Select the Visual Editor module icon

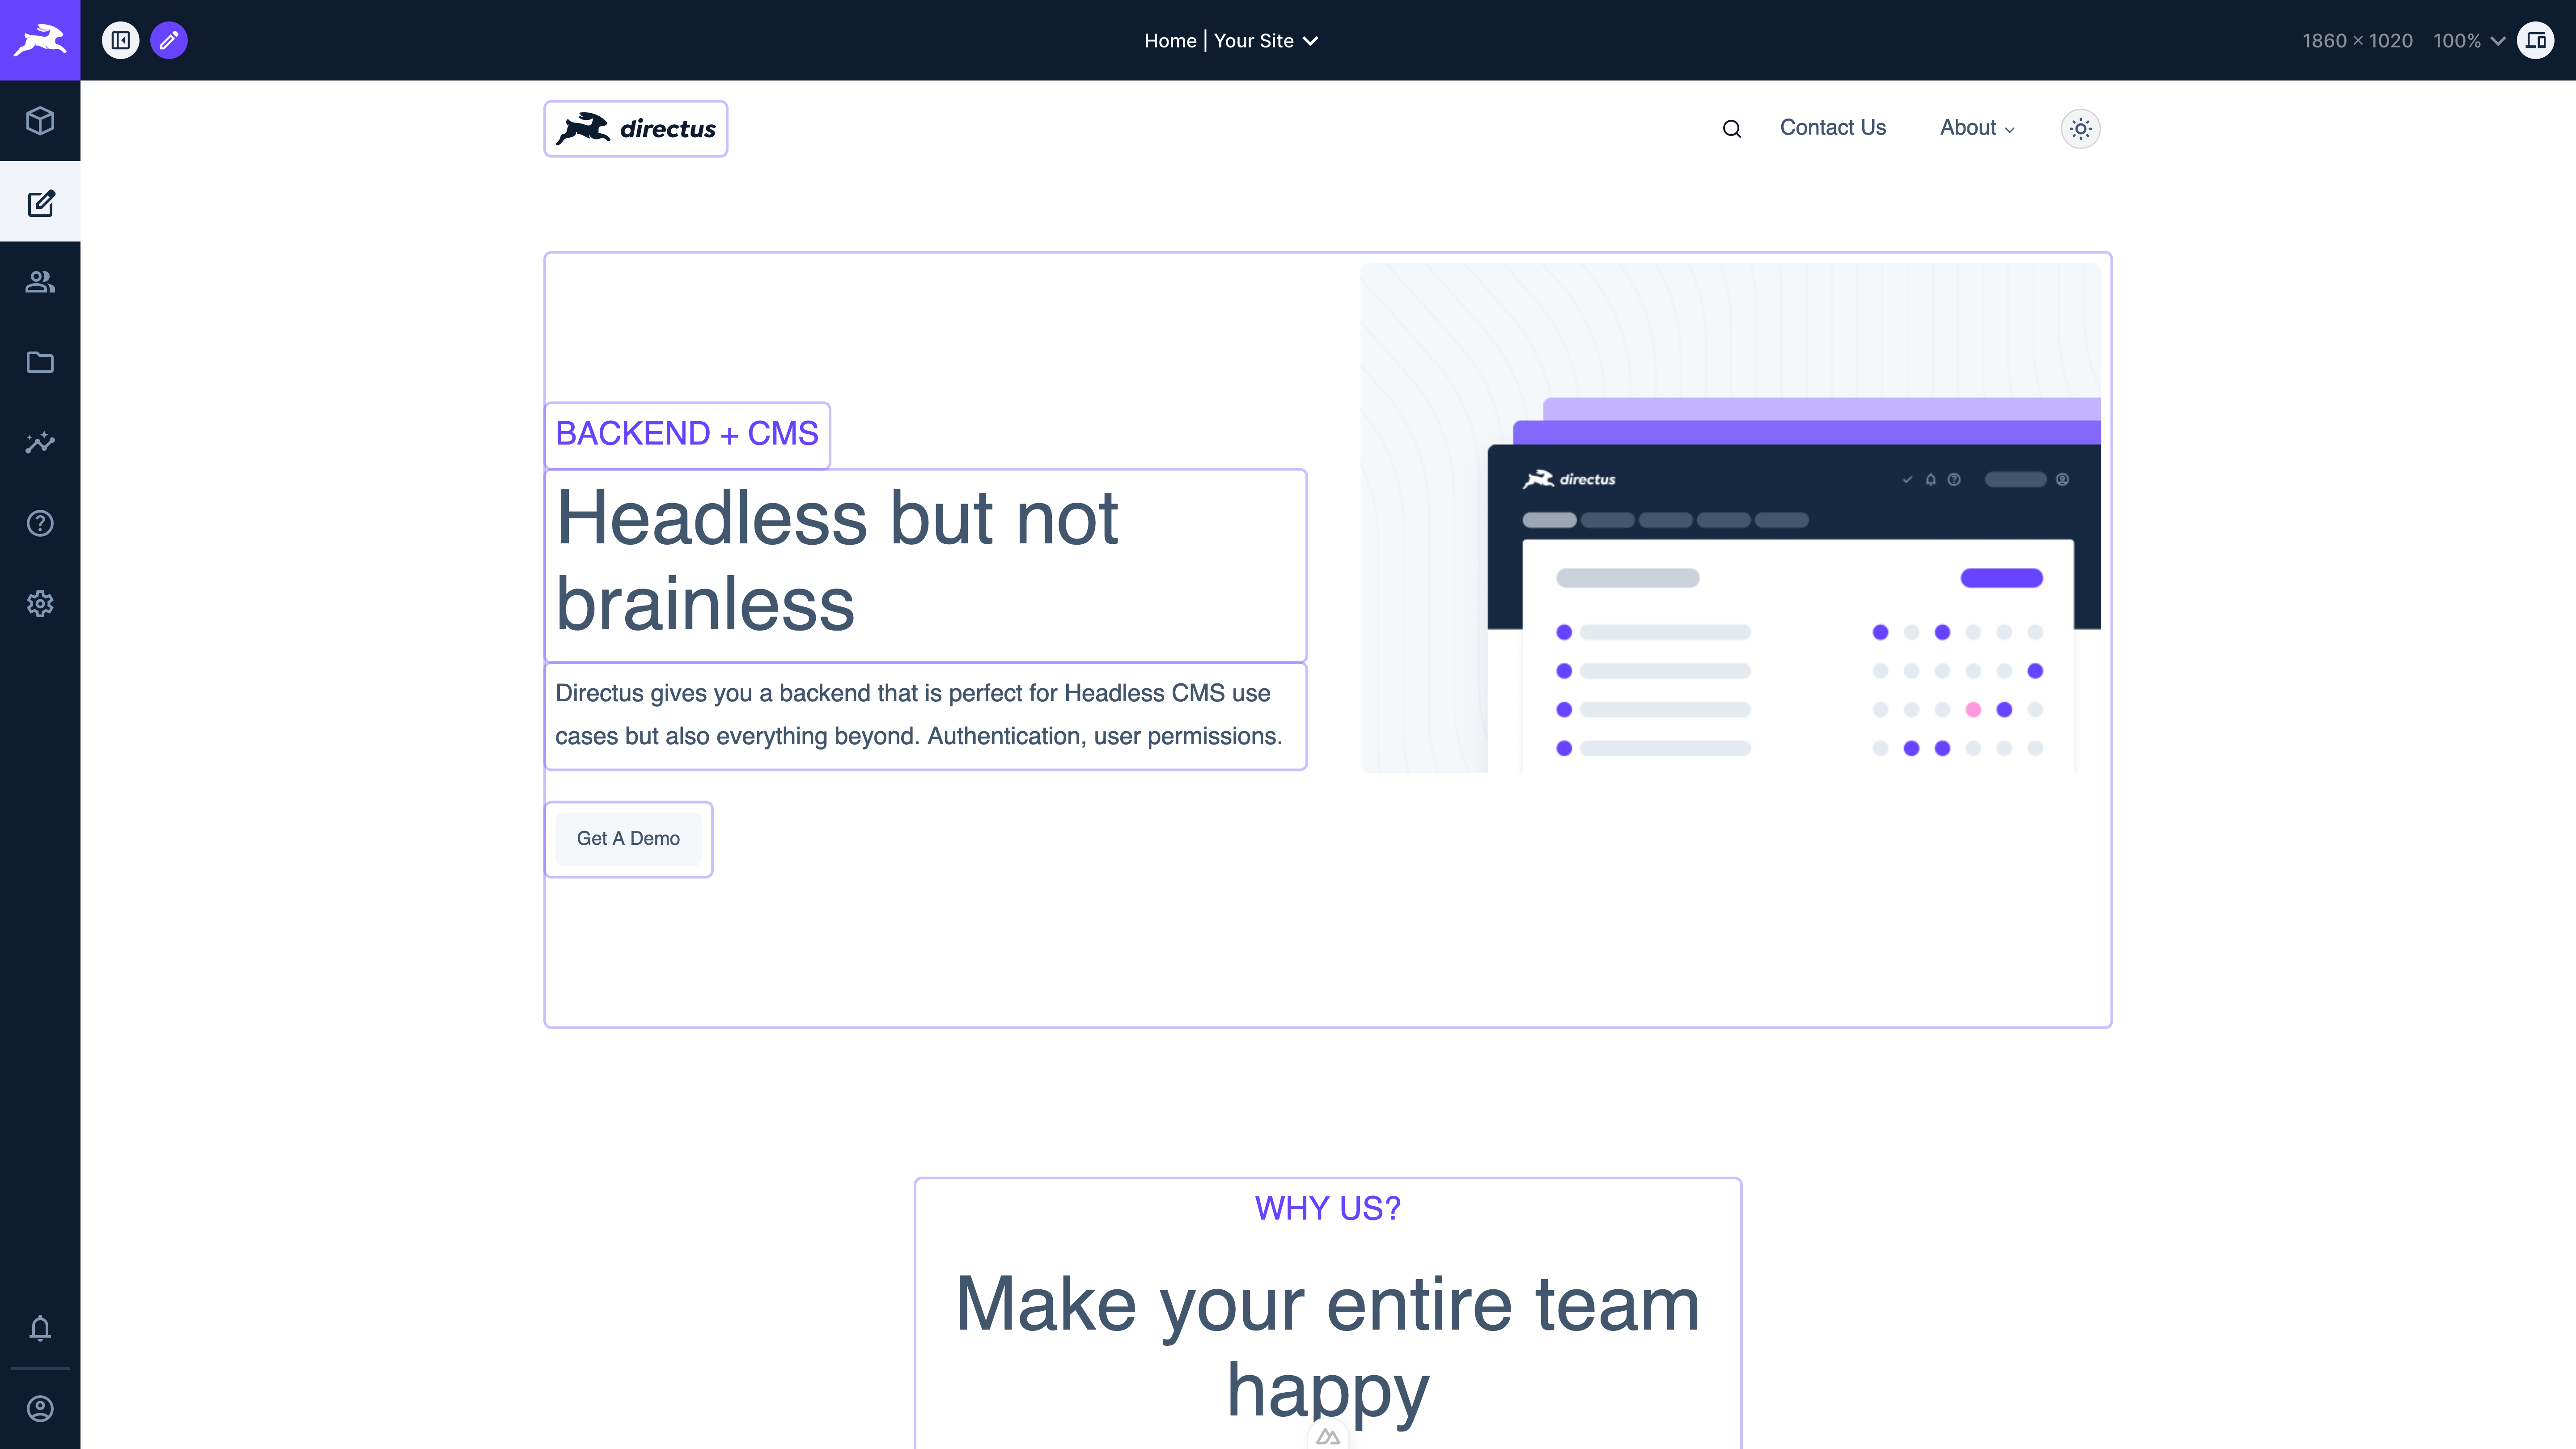tap(40, 203)
